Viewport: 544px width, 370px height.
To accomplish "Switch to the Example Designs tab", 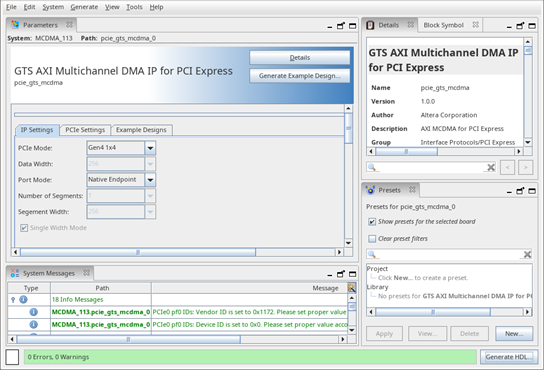I will point(141,130).
